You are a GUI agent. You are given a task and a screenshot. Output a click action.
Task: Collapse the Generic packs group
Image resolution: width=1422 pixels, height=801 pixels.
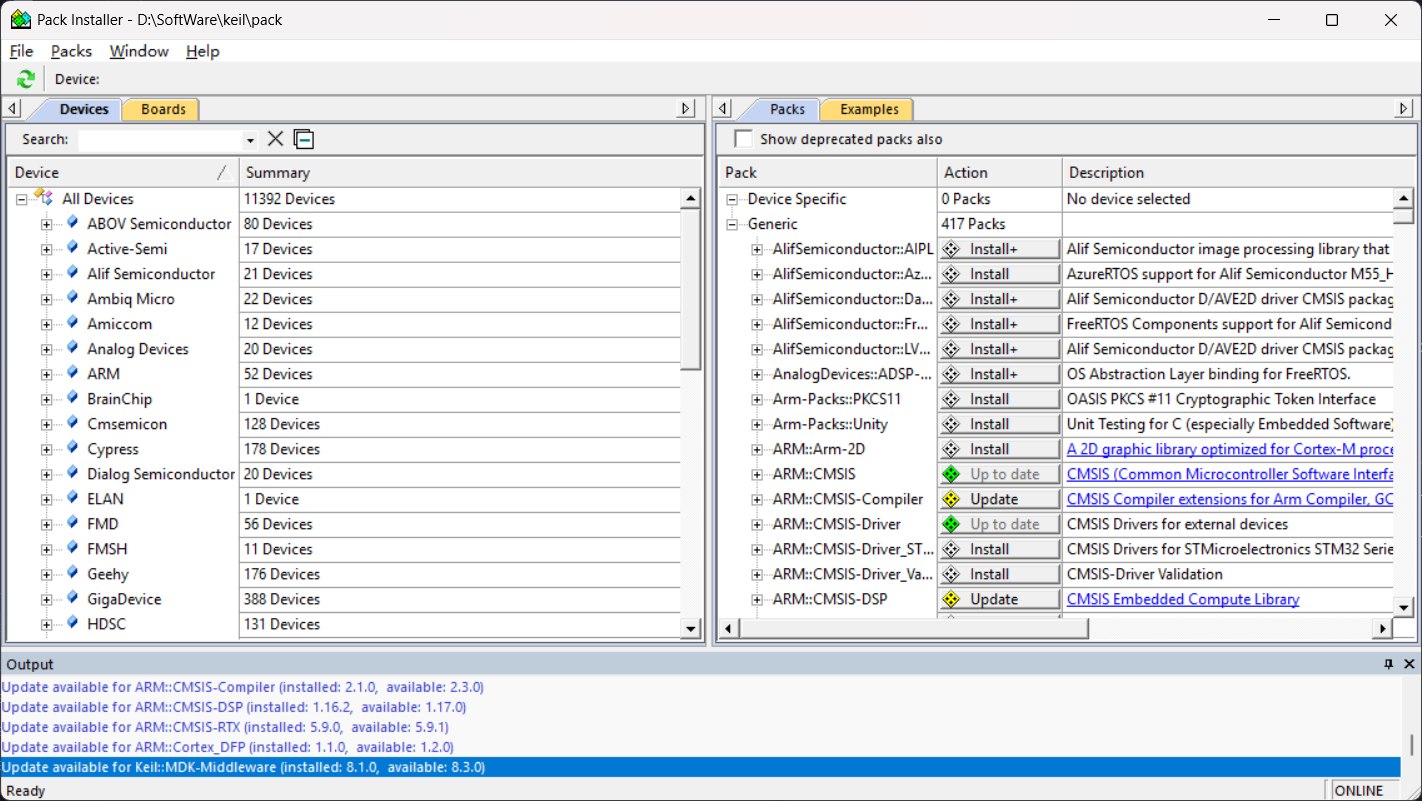733,224
